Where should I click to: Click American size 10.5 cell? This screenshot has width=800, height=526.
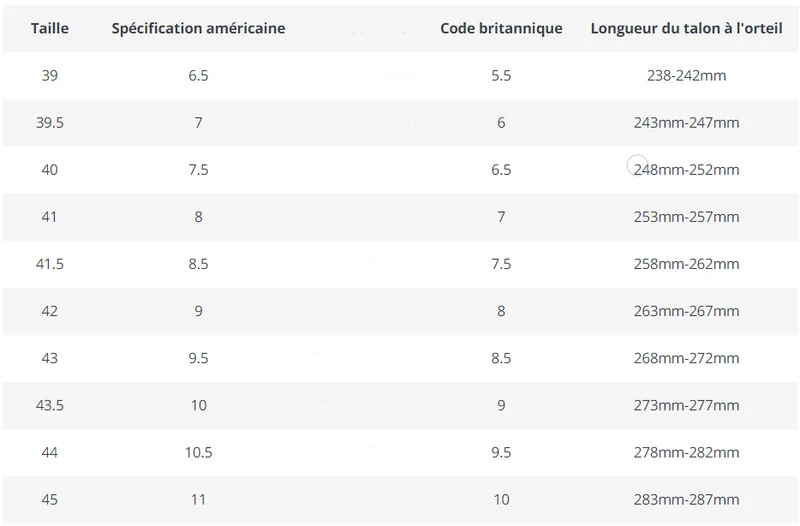click(x=198, y=452)
